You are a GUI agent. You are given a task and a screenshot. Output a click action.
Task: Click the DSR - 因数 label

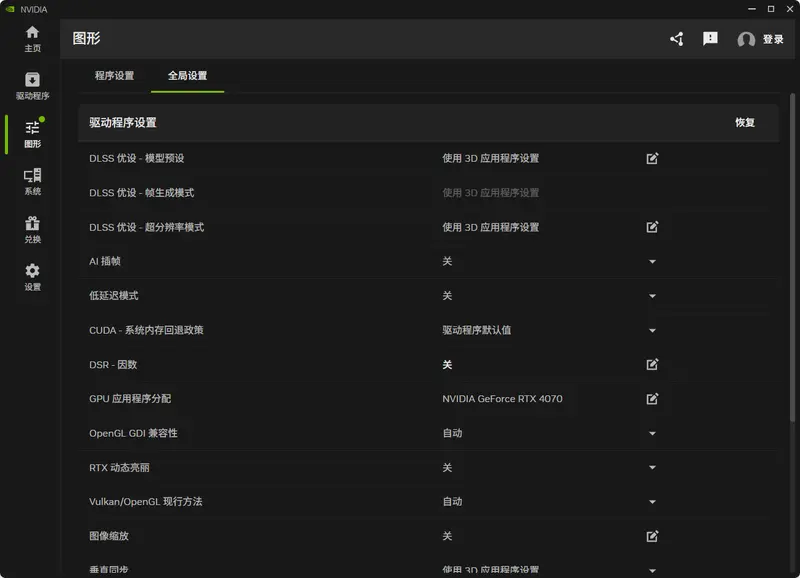(x=113, y=365)
